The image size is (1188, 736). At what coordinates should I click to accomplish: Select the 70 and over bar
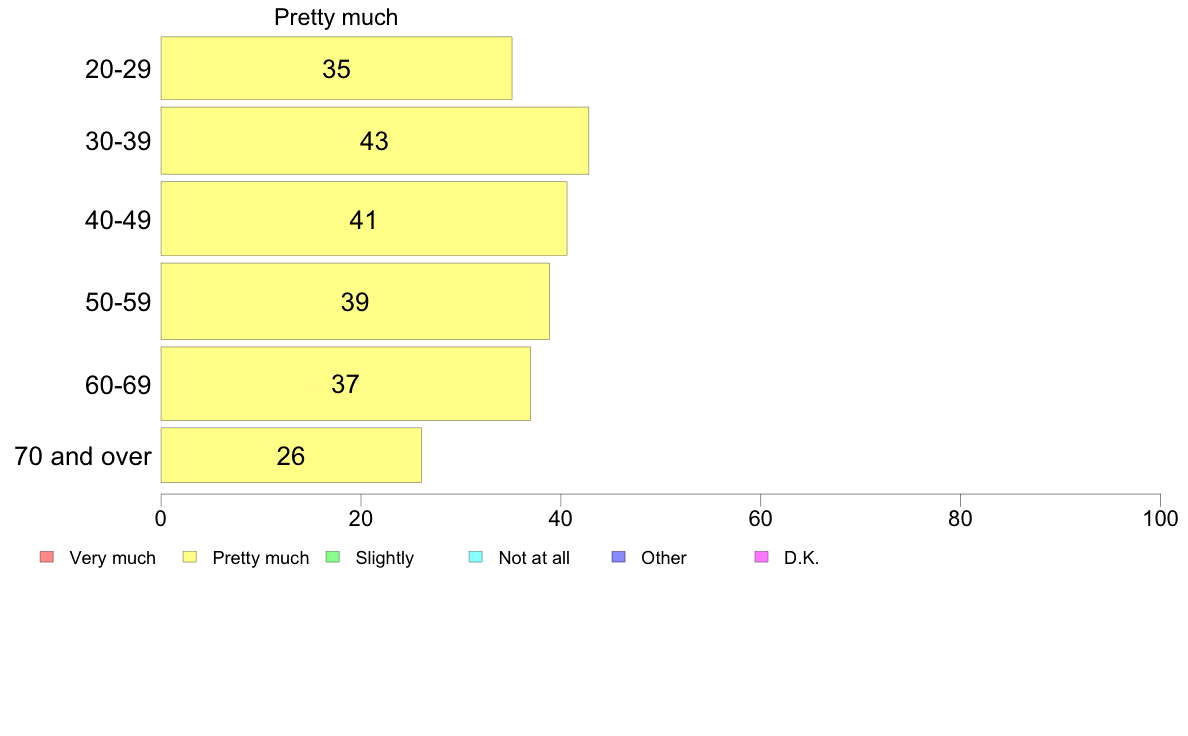(291, 455)
